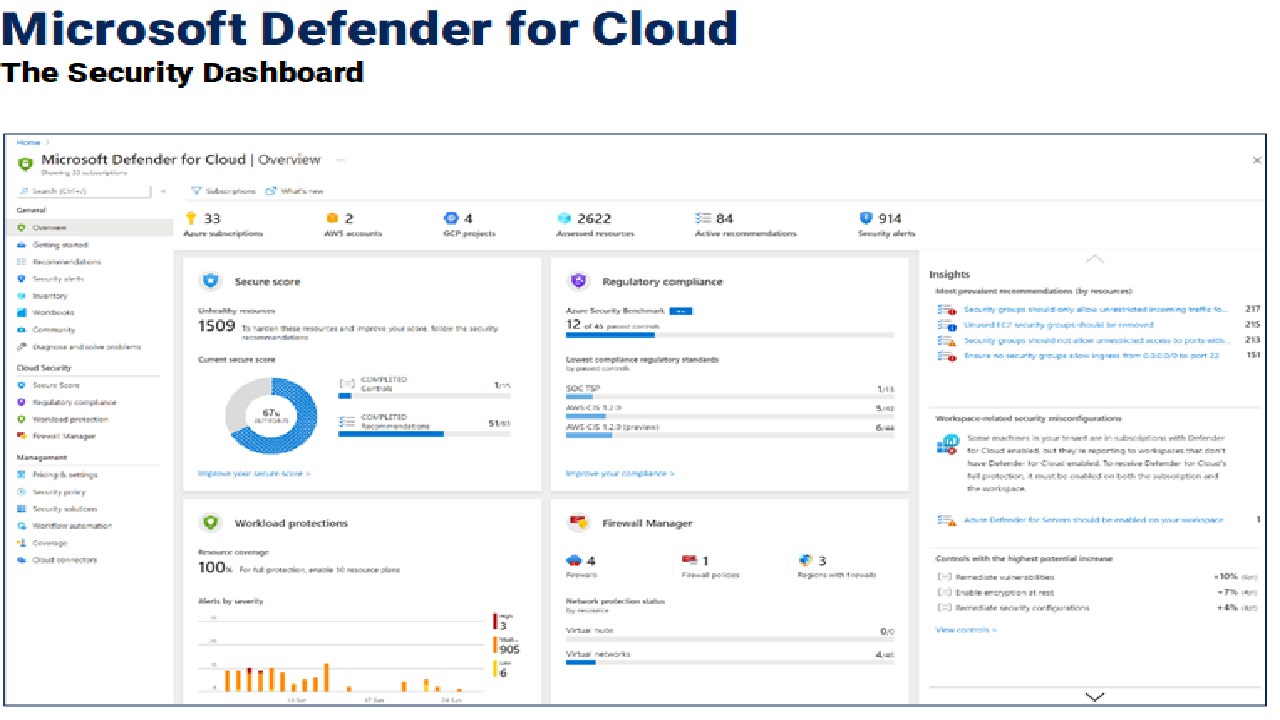1280x720 pixels.
Task: Click the Regulatory compliance card icon
Action: 579,281
